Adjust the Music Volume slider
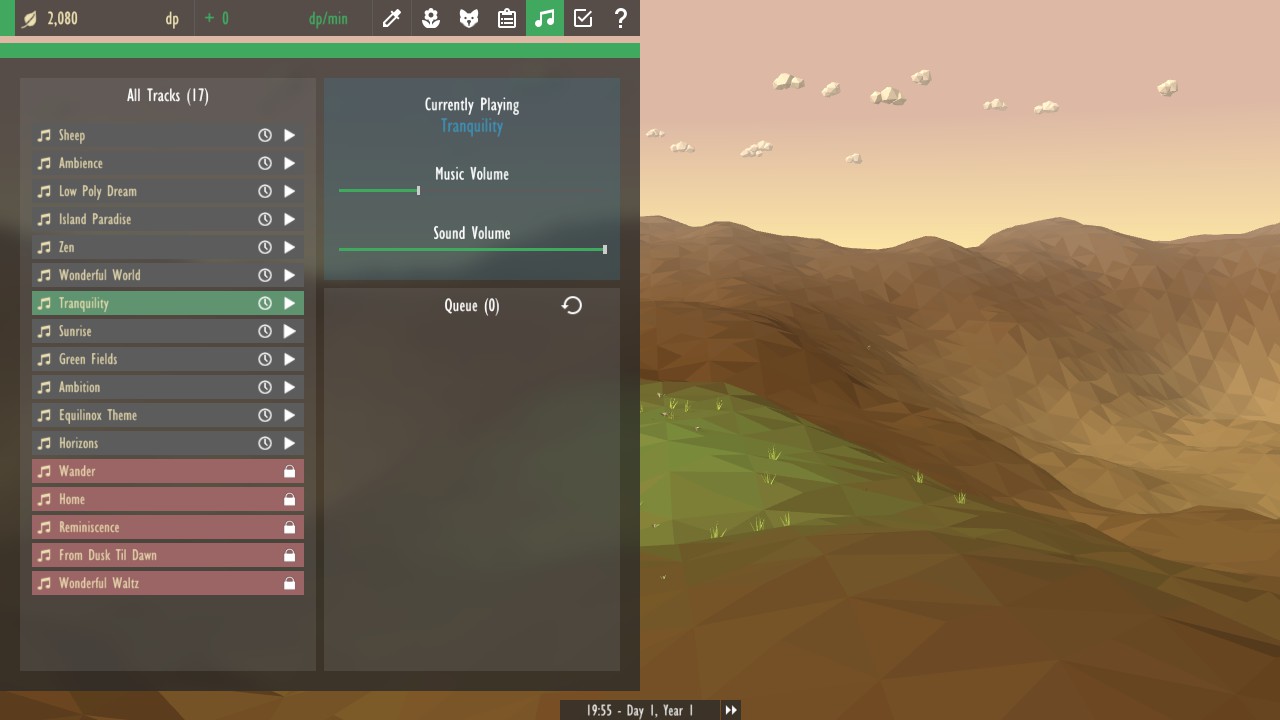This screenshot has height=720, width=1280. 418,190
